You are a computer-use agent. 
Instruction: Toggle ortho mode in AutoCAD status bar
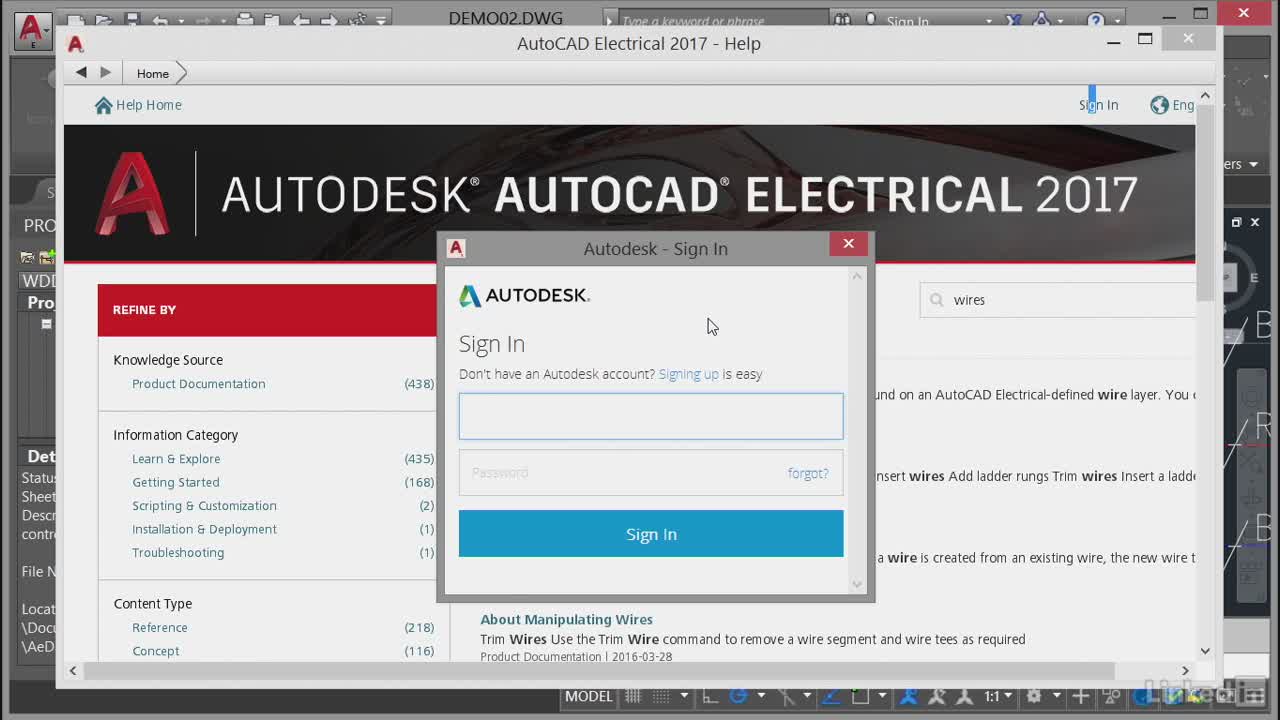(x=709, y=696)
